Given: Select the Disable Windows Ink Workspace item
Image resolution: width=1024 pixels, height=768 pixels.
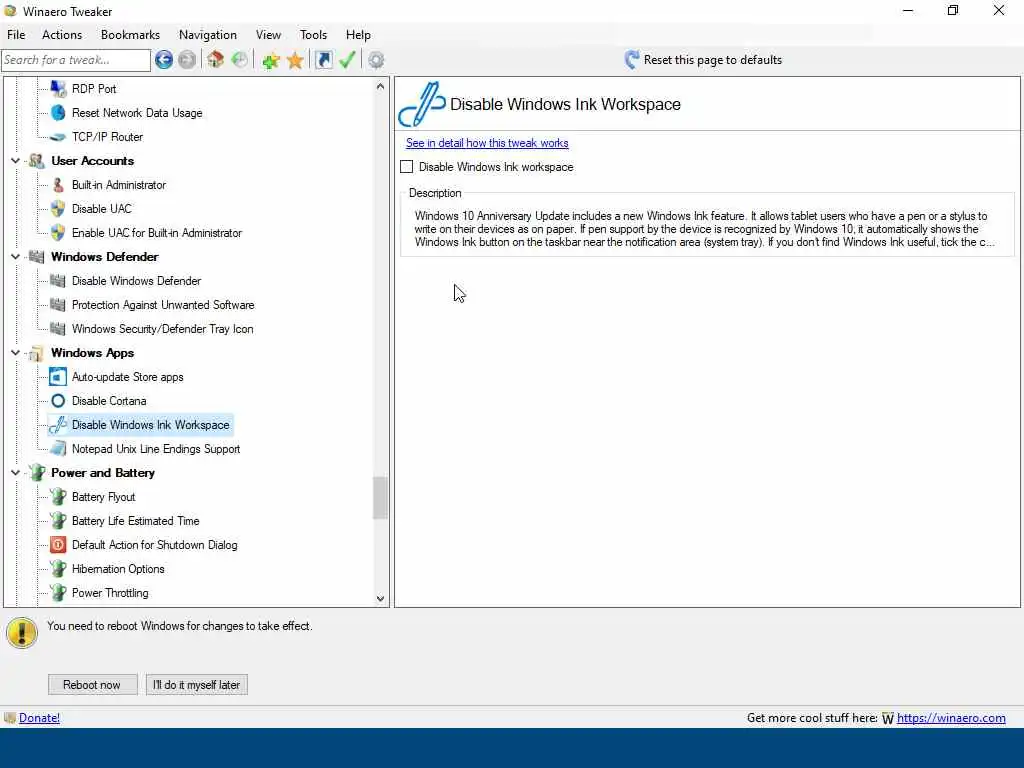Looking at the screenshot, I should coord(150,425).
